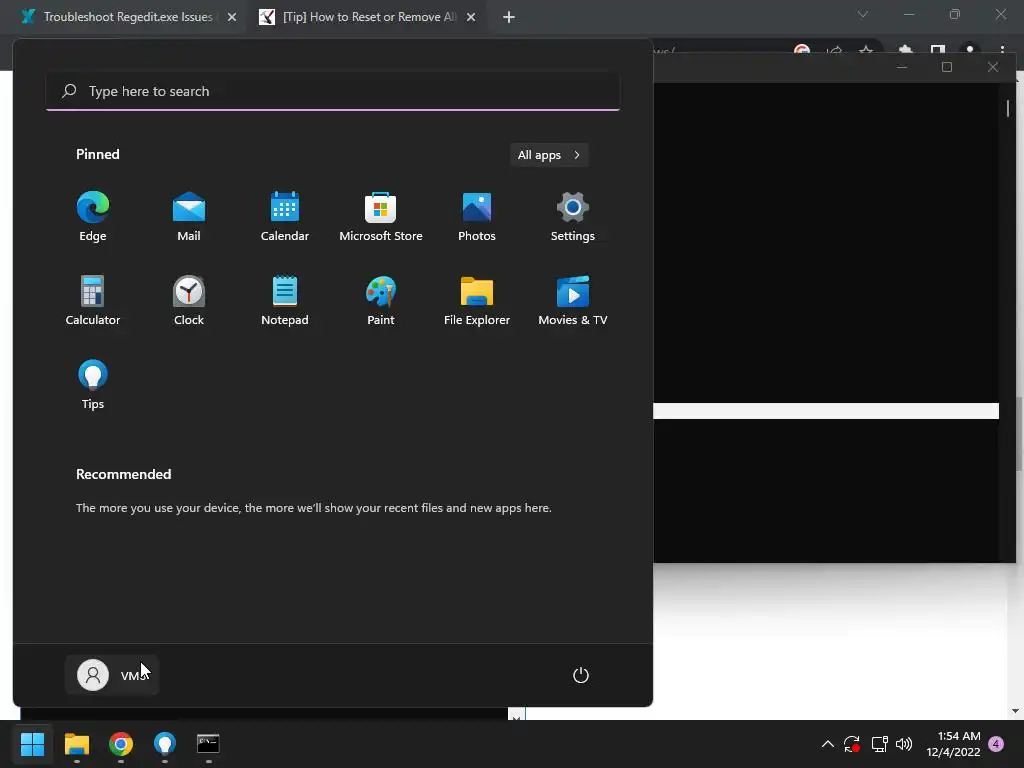Open a new Chrome tab
Image resolution: width=1024 pixels, height=768 pixels.
509,18
